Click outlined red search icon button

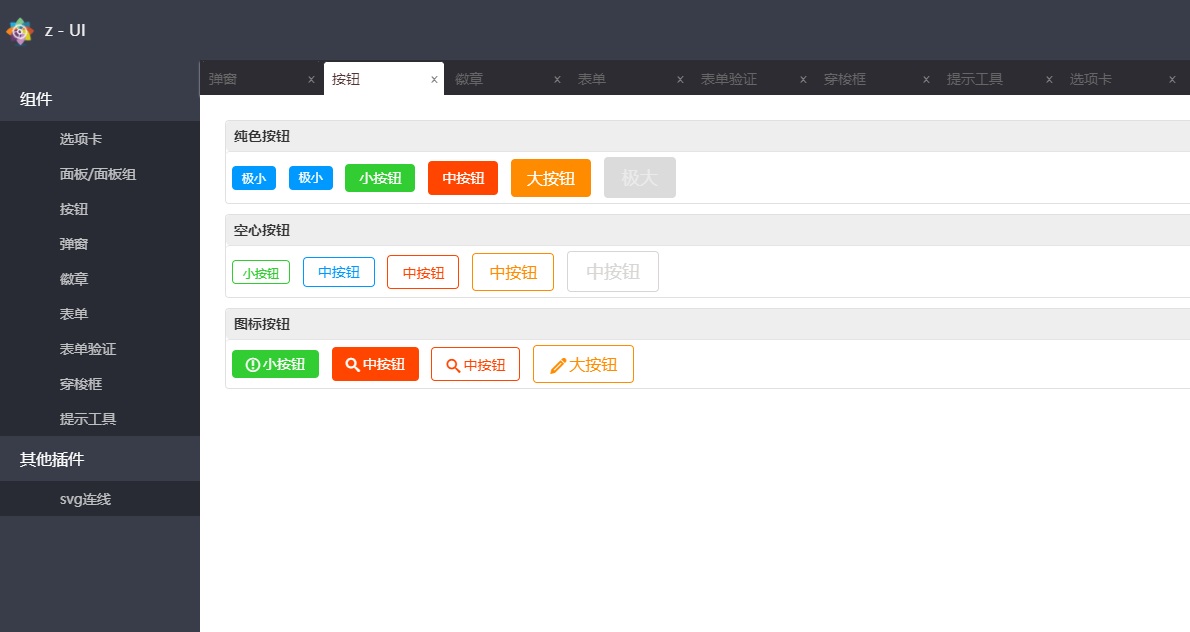tap(475, 365)
